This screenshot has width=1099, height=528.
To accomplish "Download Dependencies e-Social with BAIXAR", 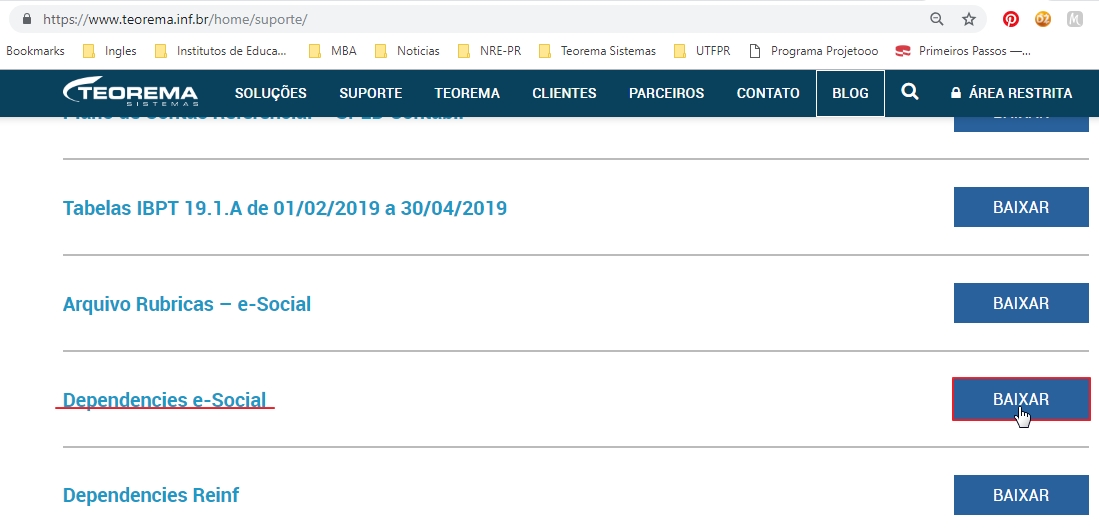I will [x=1021, y=399].
